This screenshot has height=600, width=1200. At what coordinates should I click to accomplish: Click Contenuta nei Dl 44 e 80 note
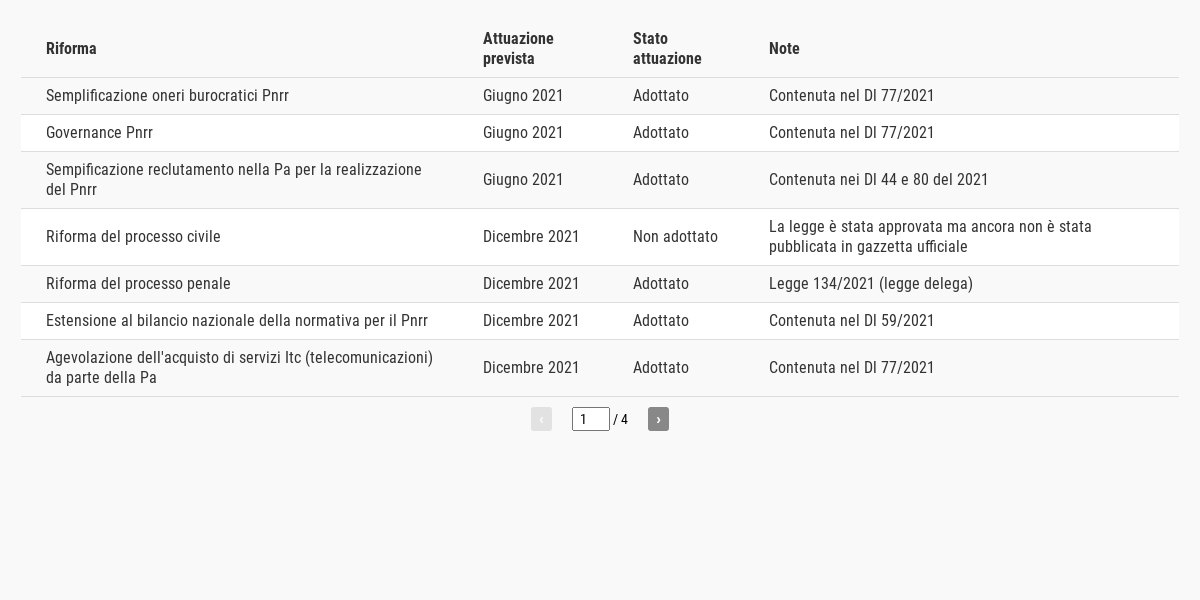coord(878,180)
